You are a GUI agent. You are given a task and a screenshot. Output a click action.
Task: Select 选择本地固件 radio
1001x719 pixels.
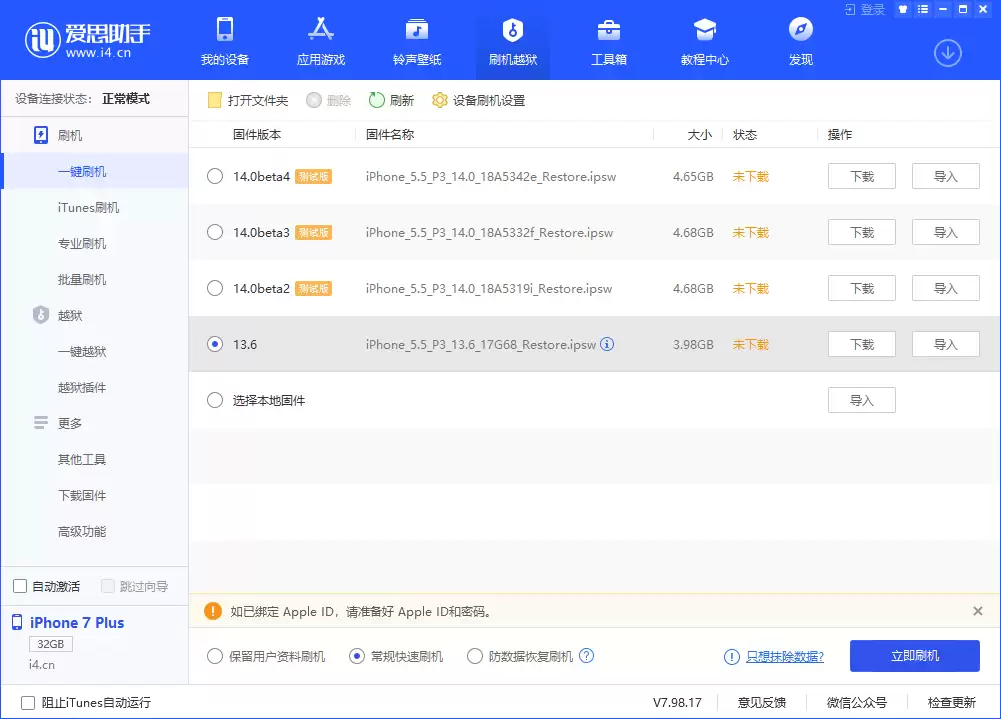(x=215, y=400)
